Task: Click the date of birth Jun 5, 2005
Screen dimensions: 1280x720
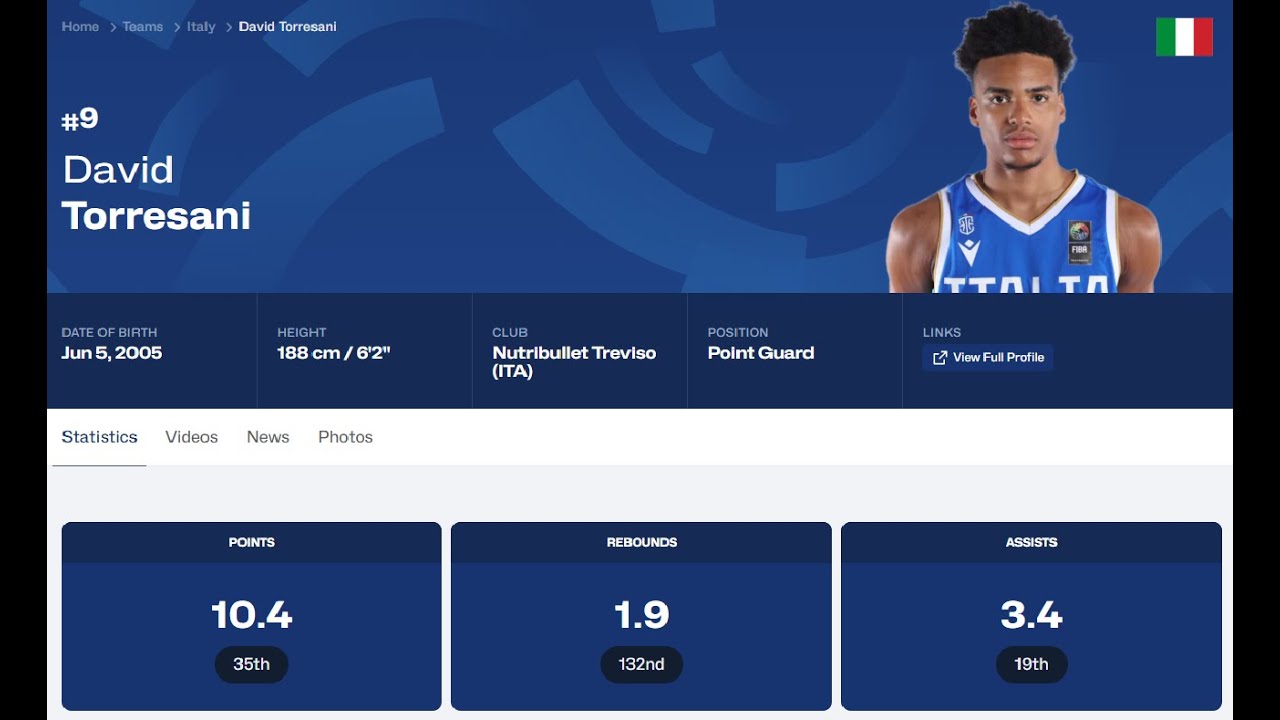Action: click(x=111, y=353)
